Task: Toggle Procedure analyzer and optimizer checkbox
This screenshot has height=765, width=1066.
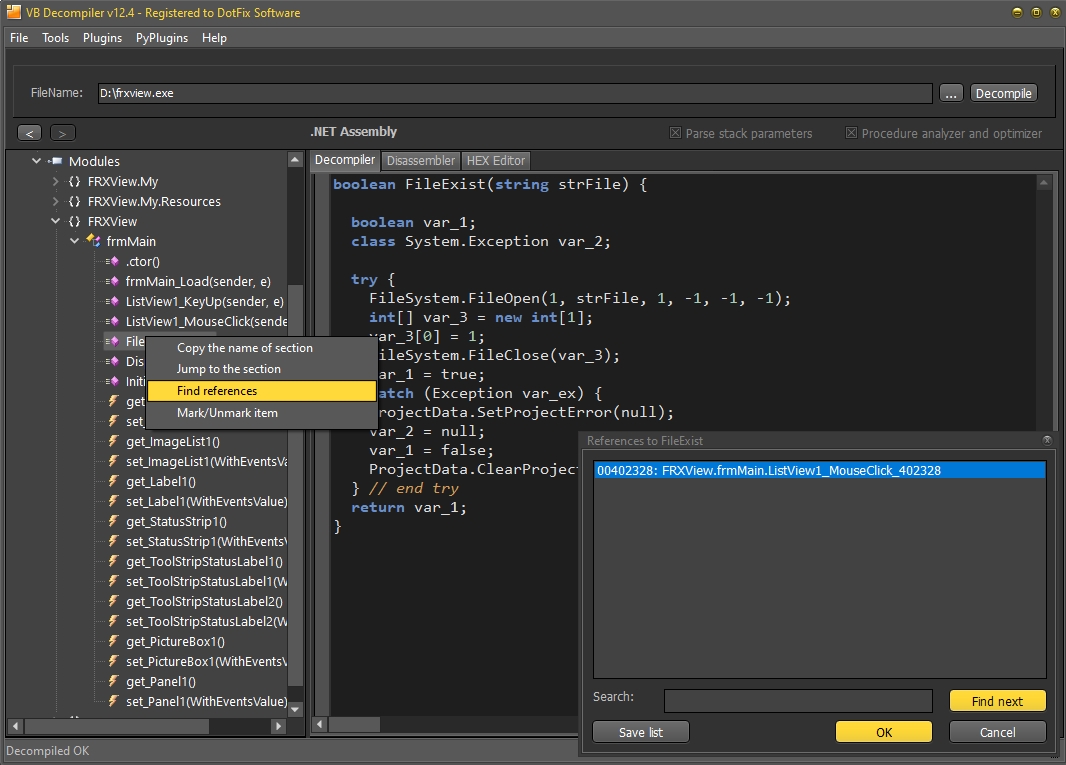Action: [851, 133]
